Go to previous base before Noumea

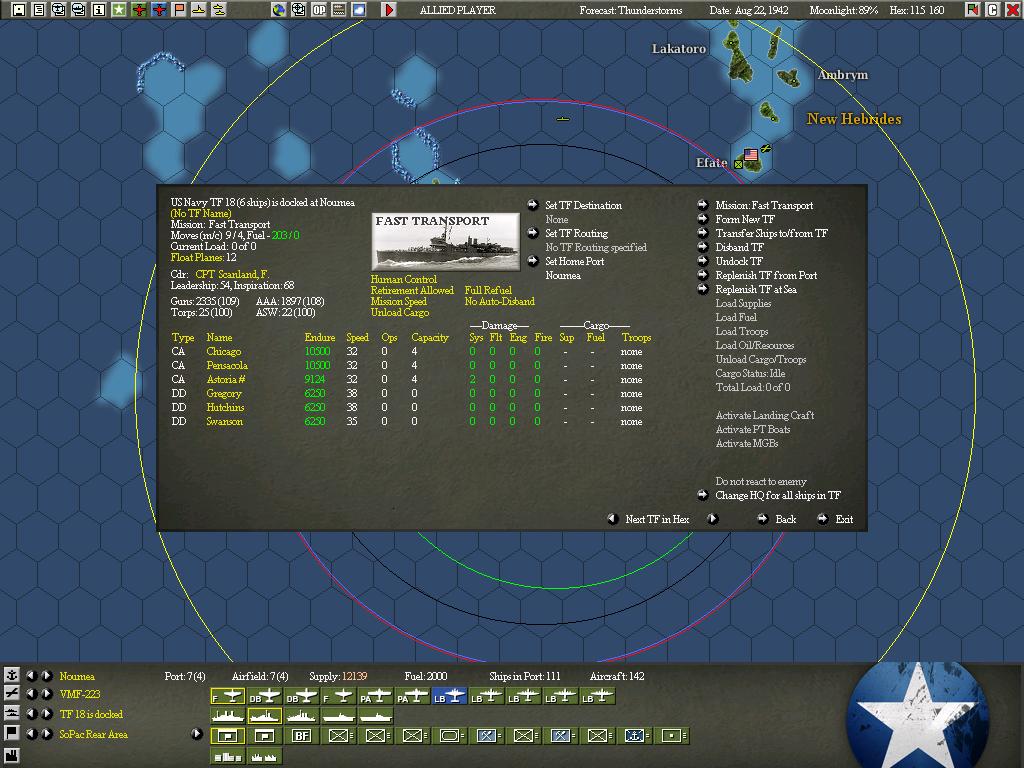pos(31,675)
